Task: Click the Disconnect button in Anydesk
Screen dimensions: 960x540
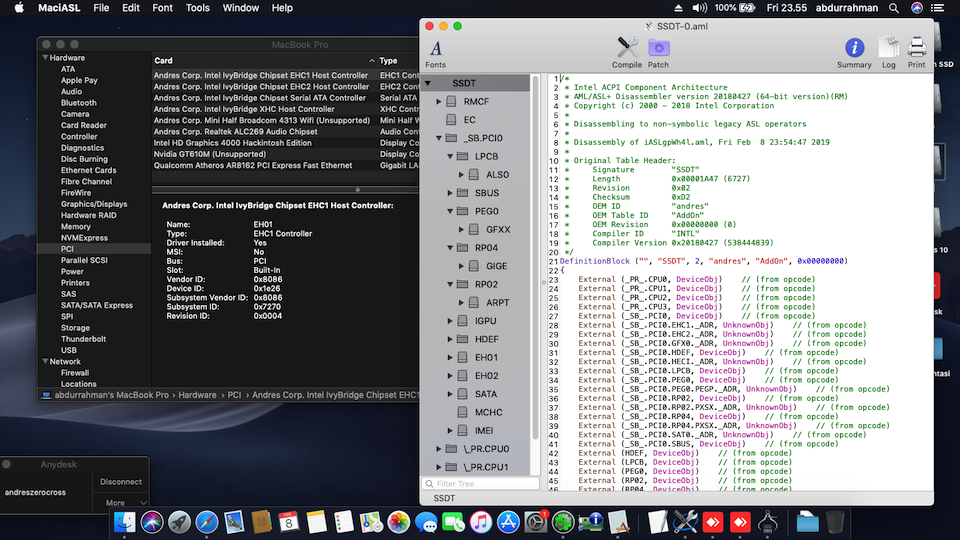Action: click(x=121, y=481)
